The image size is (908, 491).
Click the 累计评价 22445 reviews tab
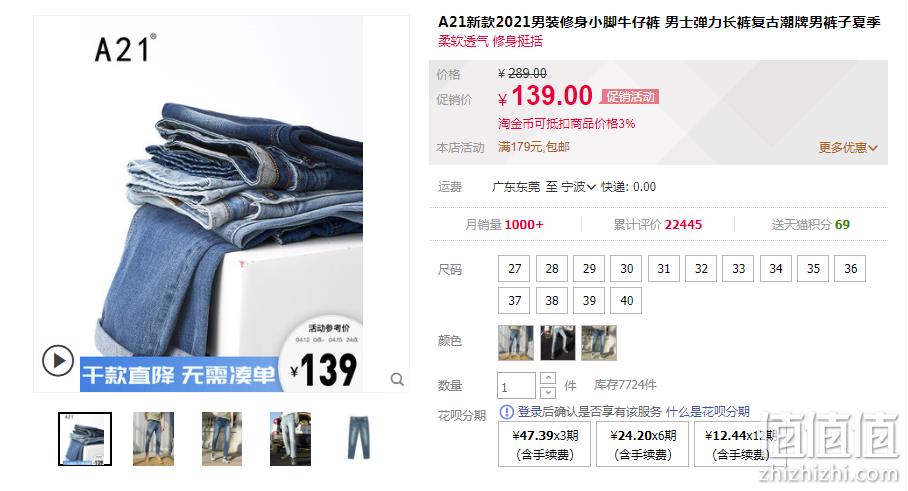tap(658, 225)
